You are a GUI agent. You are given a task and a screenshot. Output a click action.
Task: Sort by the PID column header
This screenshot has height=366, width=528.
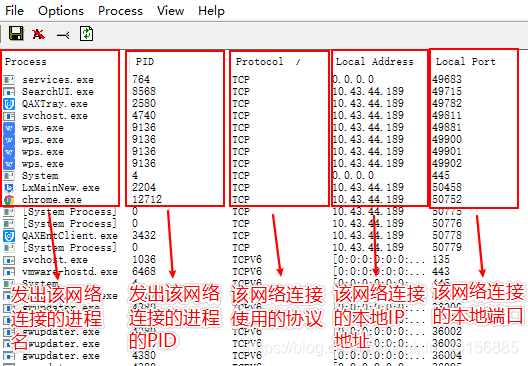click(145, 62)
